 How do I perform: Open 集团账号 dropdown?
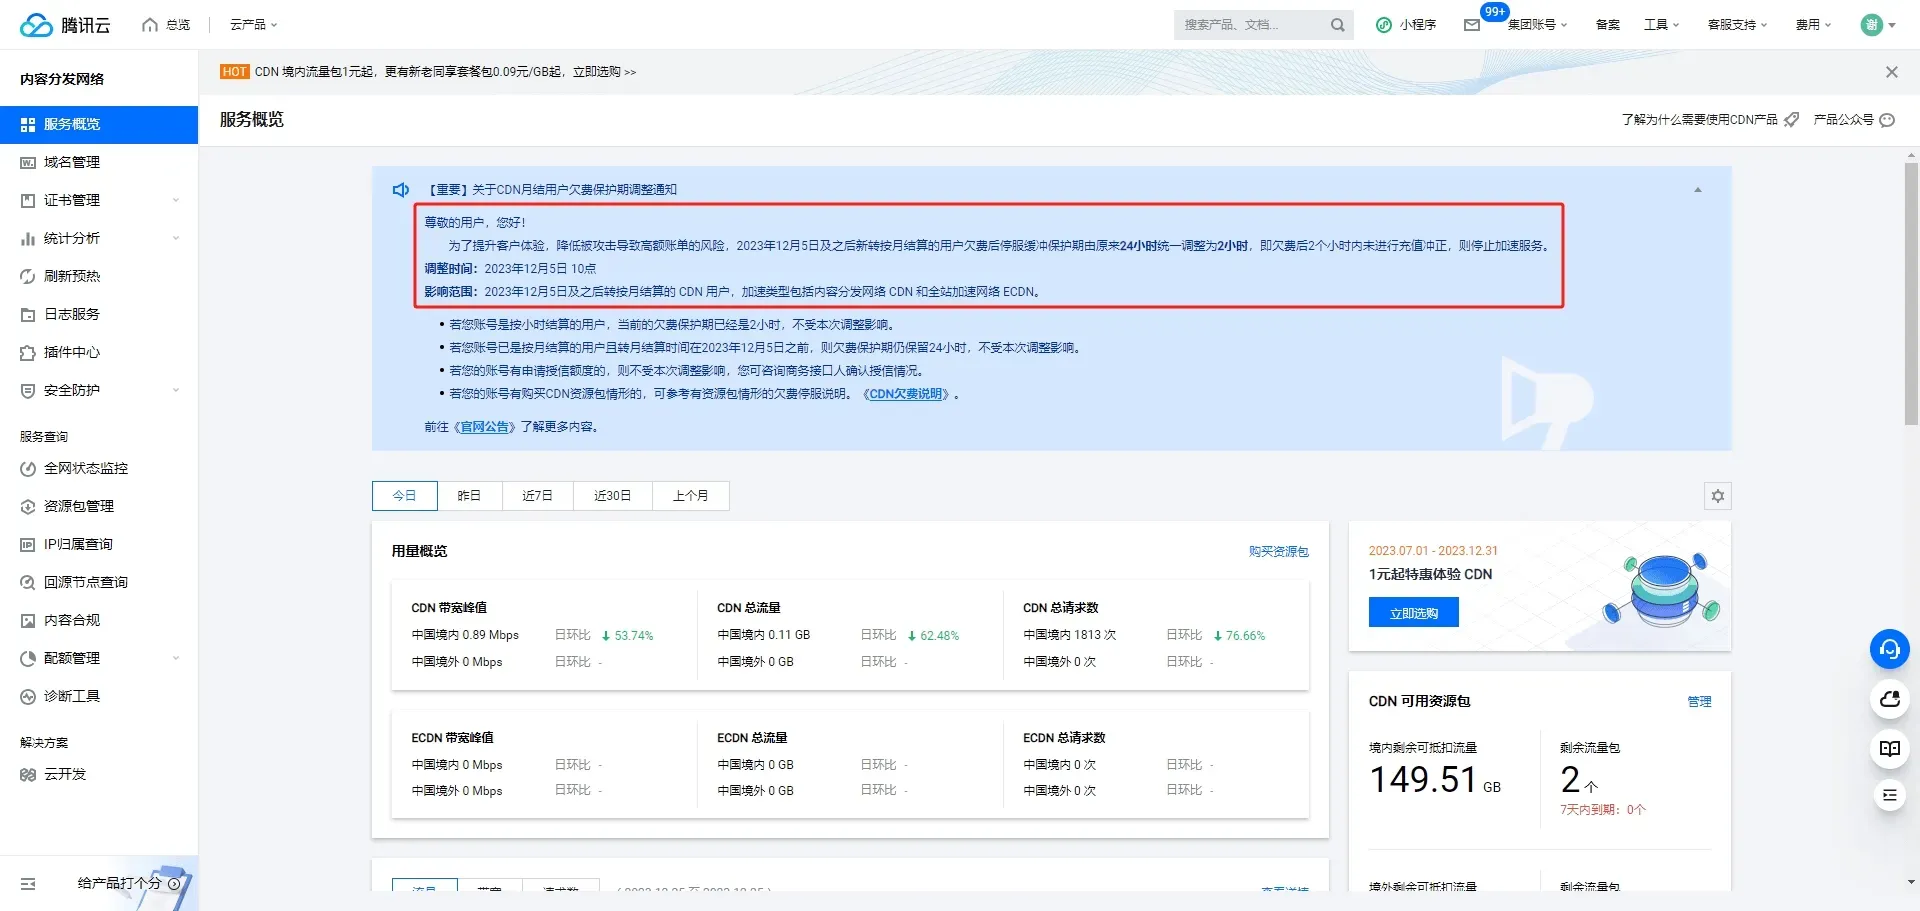pos(1537,25)
